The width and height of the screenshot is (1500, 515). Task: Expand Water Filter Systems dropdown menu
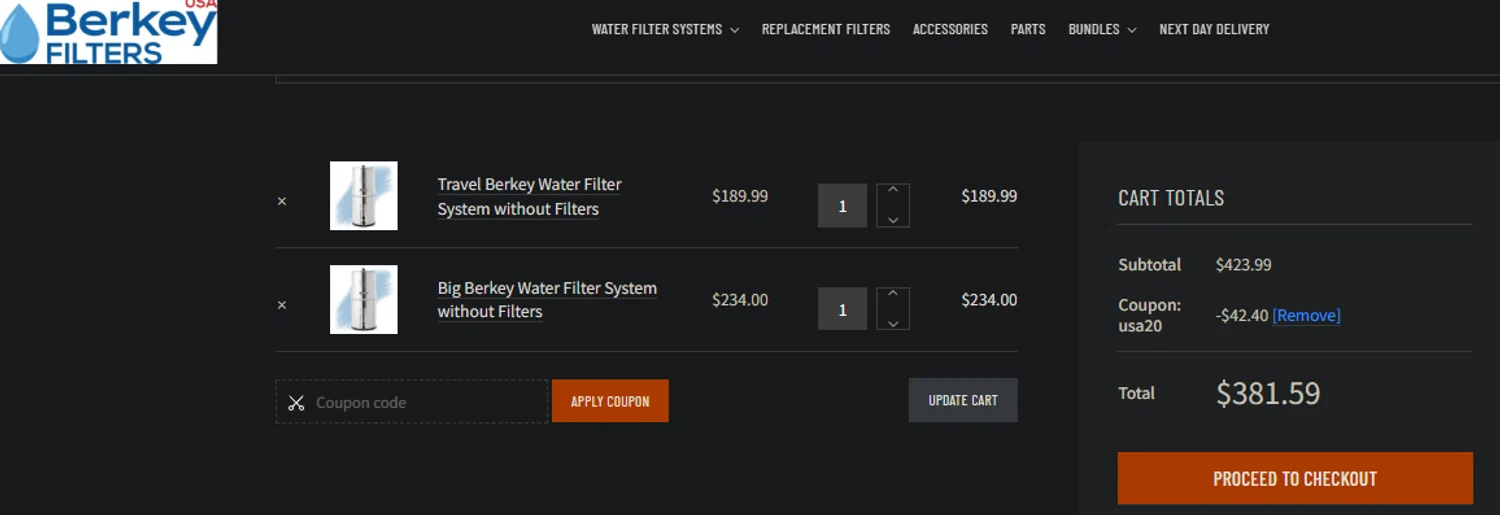pyautogui.click(x=665, y=29)
